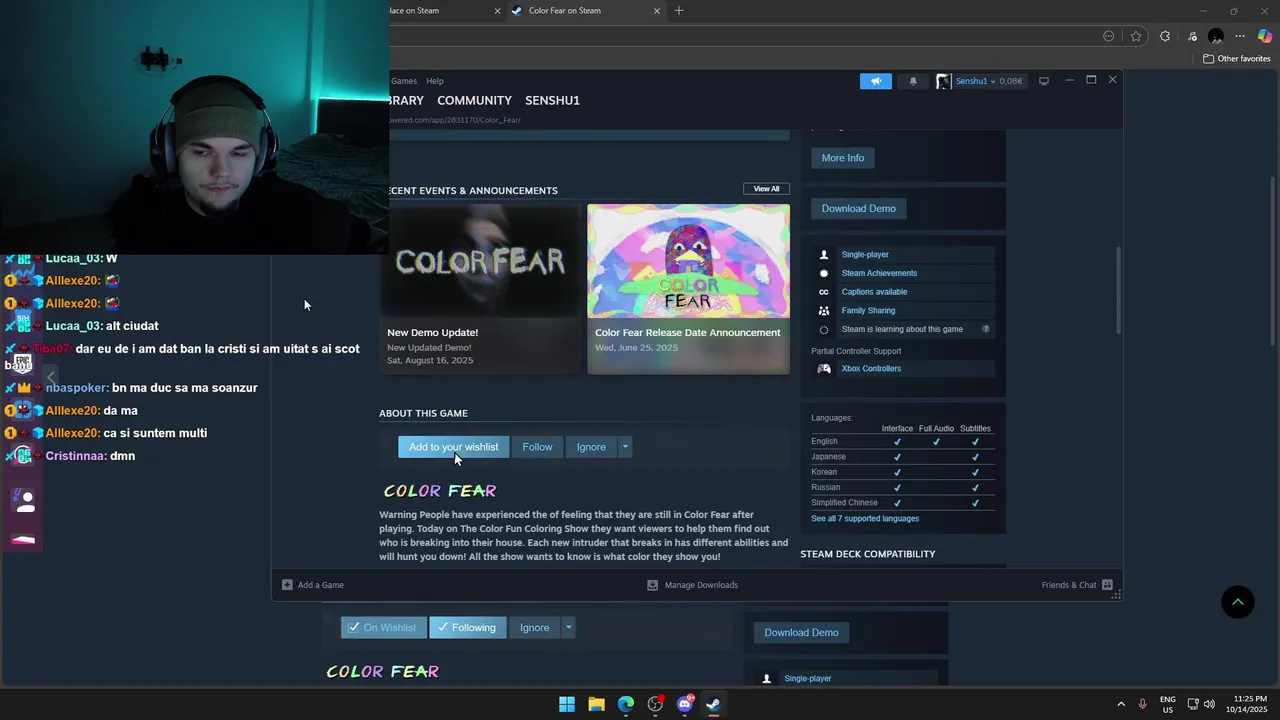Open browser settings and more ellipsis
1280x720 pixels.
1240,36
